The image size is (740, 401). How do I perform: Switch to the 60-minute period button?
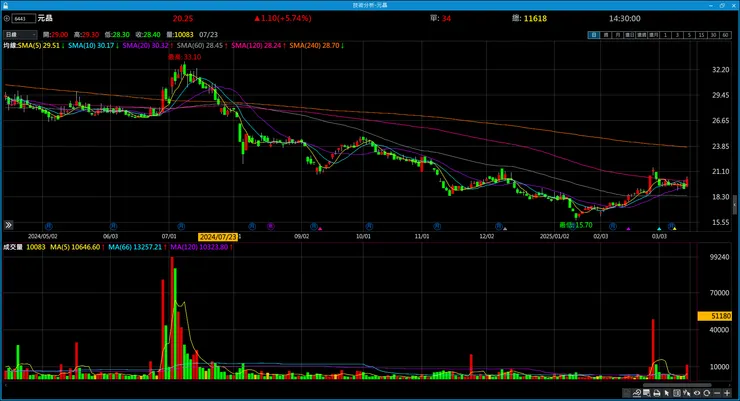(725, 35)
